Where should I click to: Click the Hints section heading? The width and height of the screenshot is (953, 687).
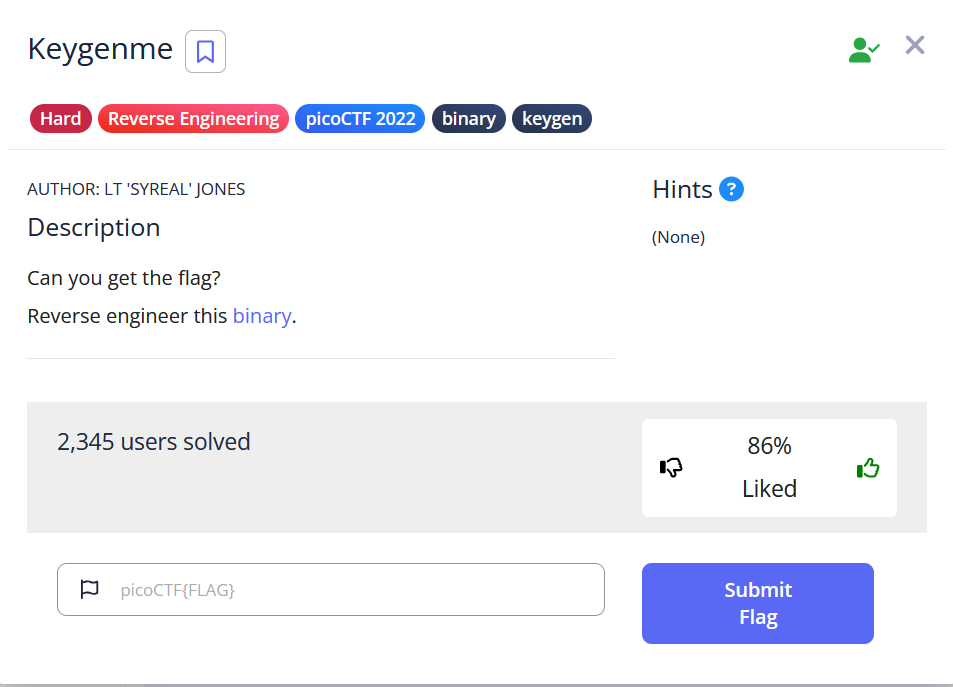[x=682, y=189]
